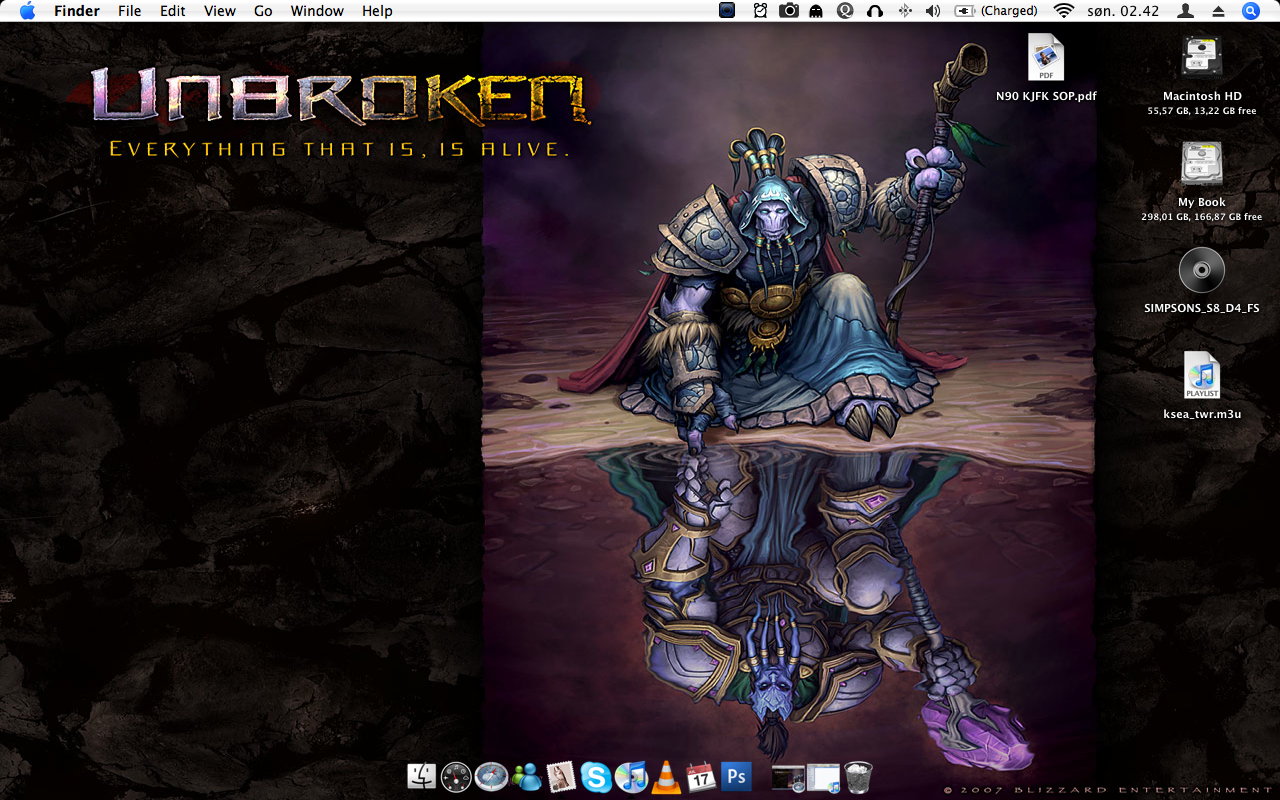Viewport: 1280px width, 800px height.
Task: Select the SIMPSONS_S8_D4_FS disc label
Action: [x=1202, y=308]
